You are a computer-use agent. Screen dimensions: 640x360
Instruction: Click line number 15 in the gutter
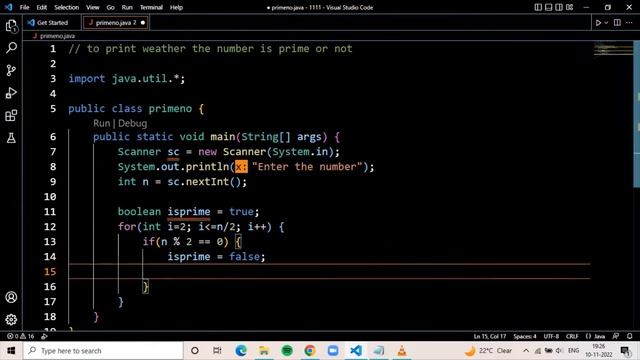click(x=50, y=272)
